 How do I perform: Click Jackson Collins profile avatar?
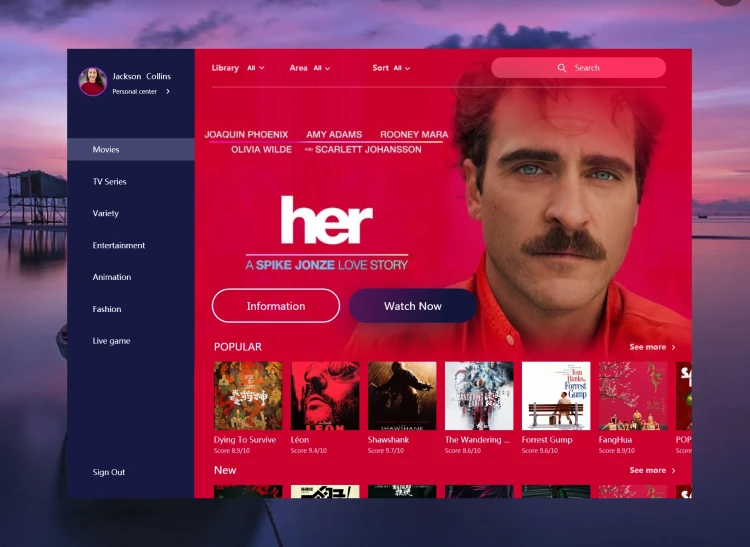point(92,81)
